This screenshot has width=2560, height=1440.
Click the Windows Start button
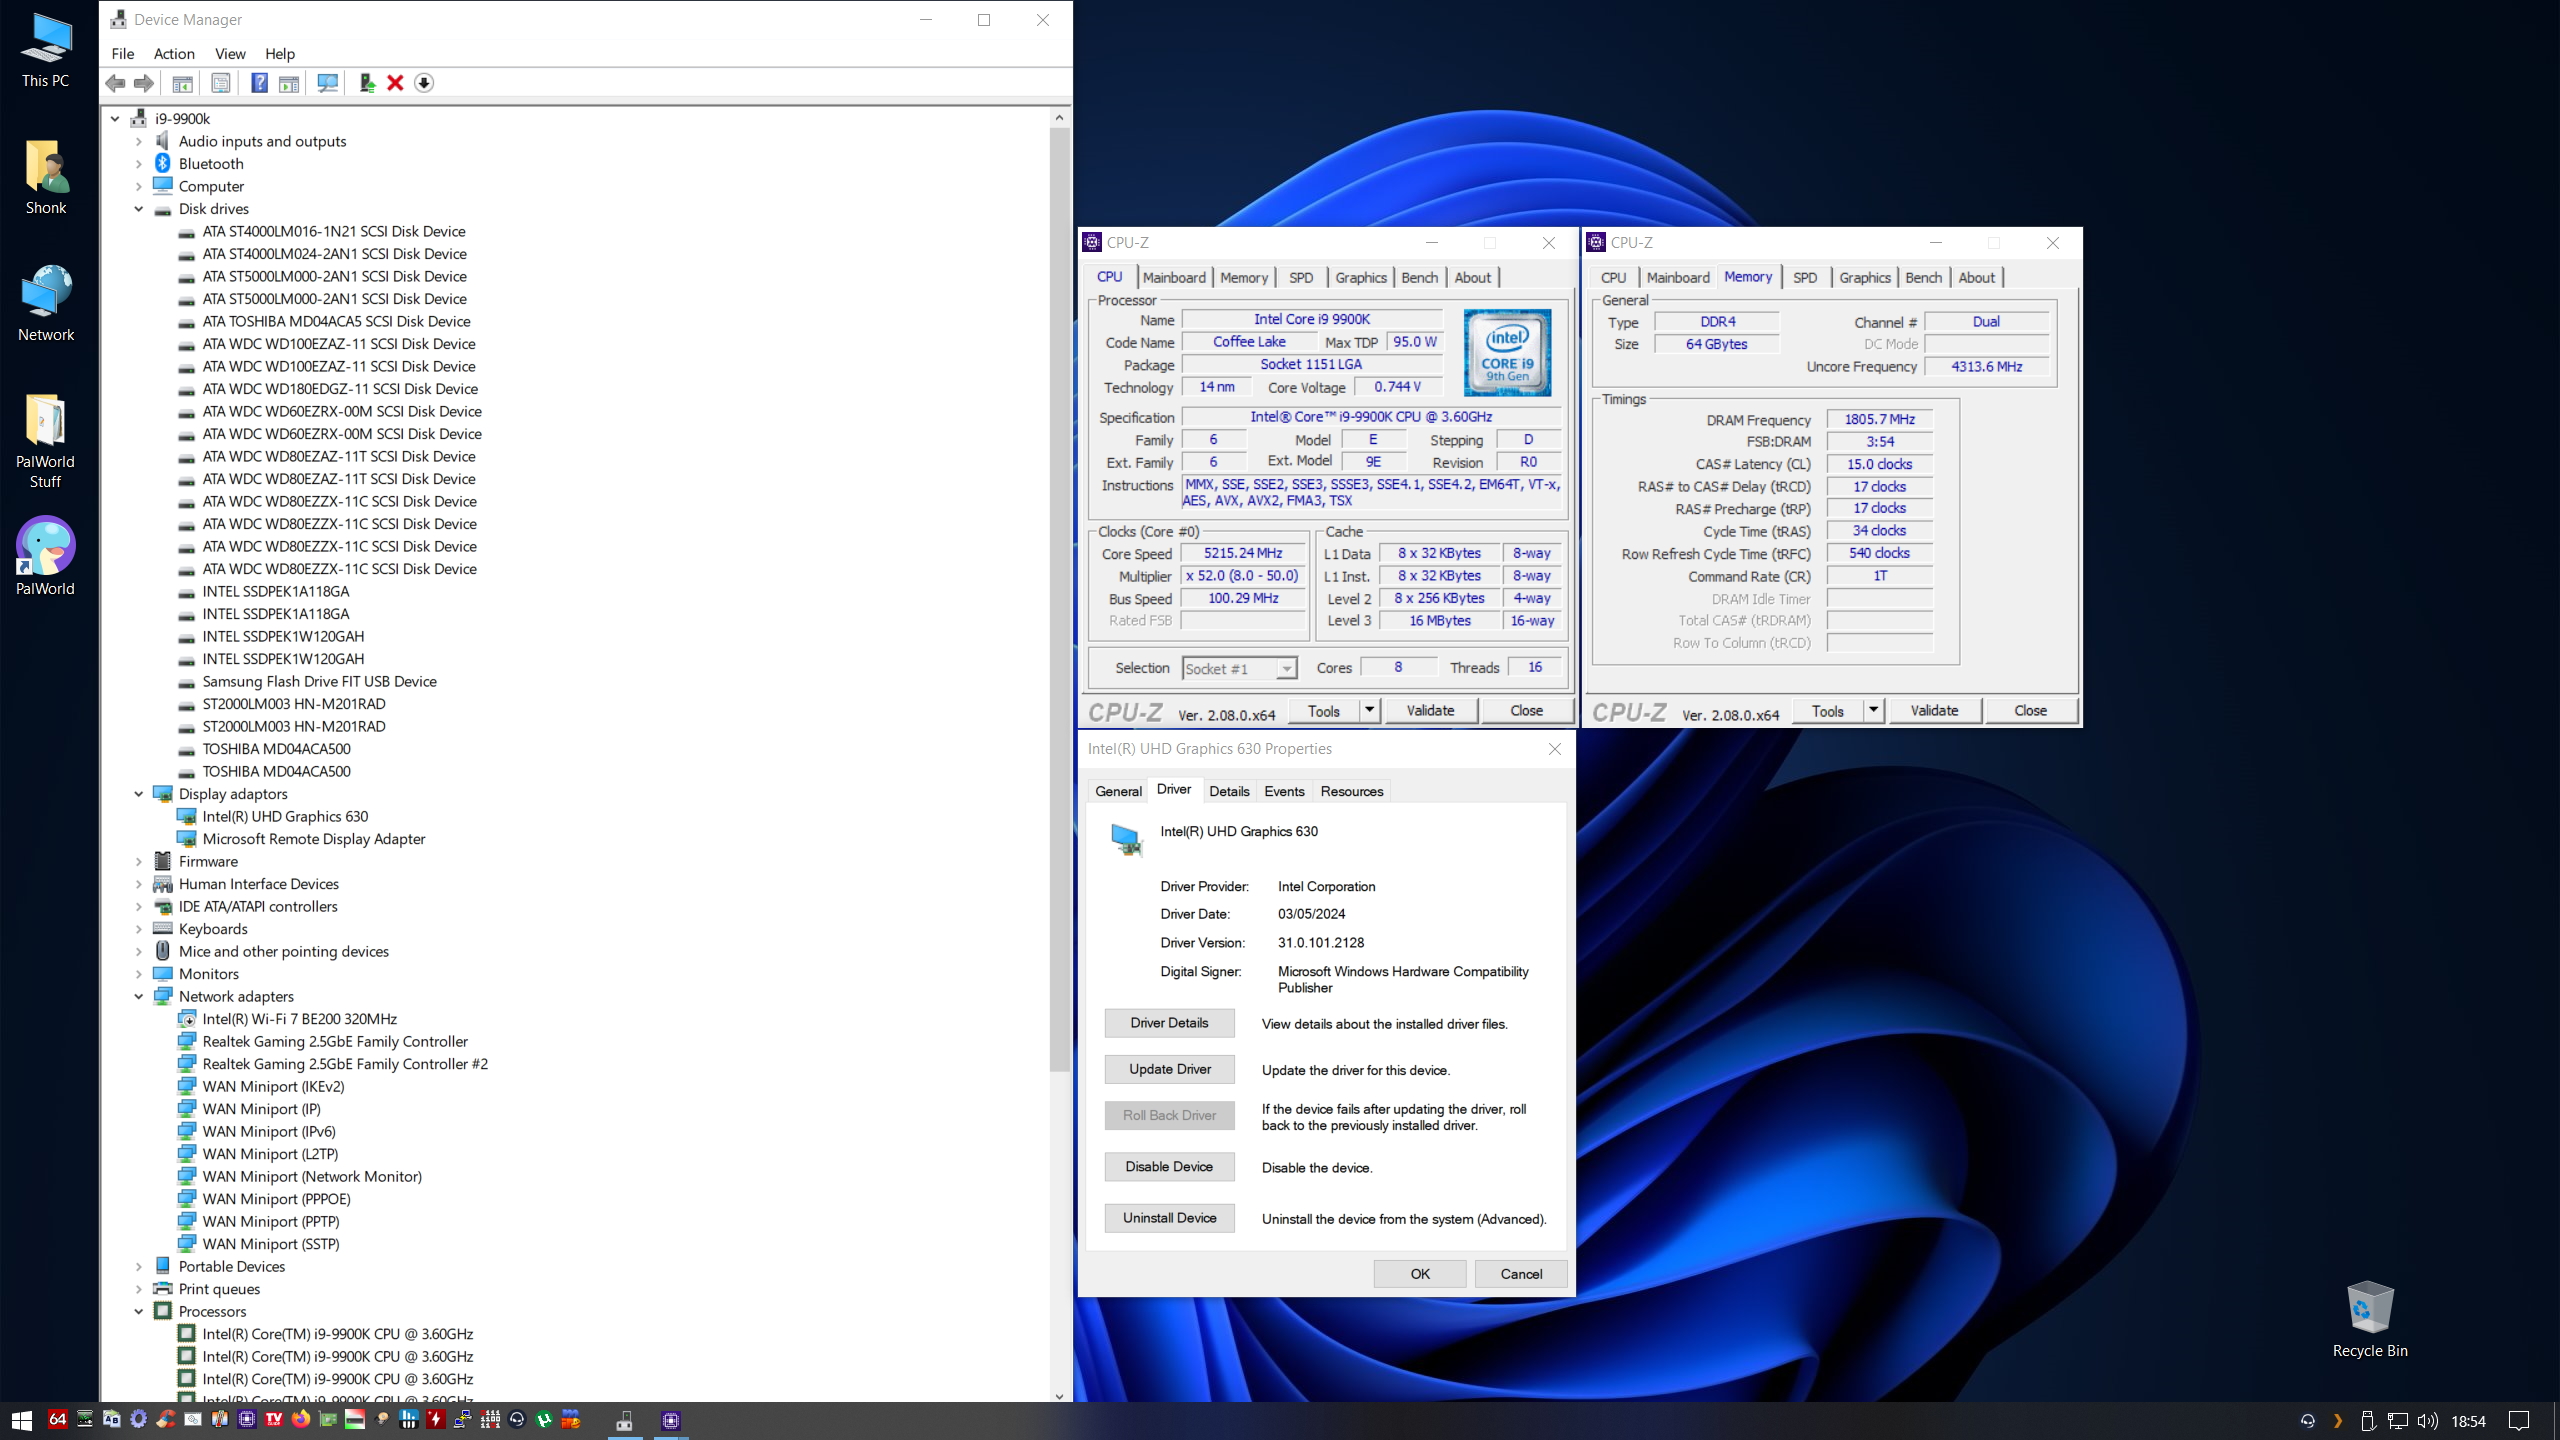click(x=22, y=1420)
